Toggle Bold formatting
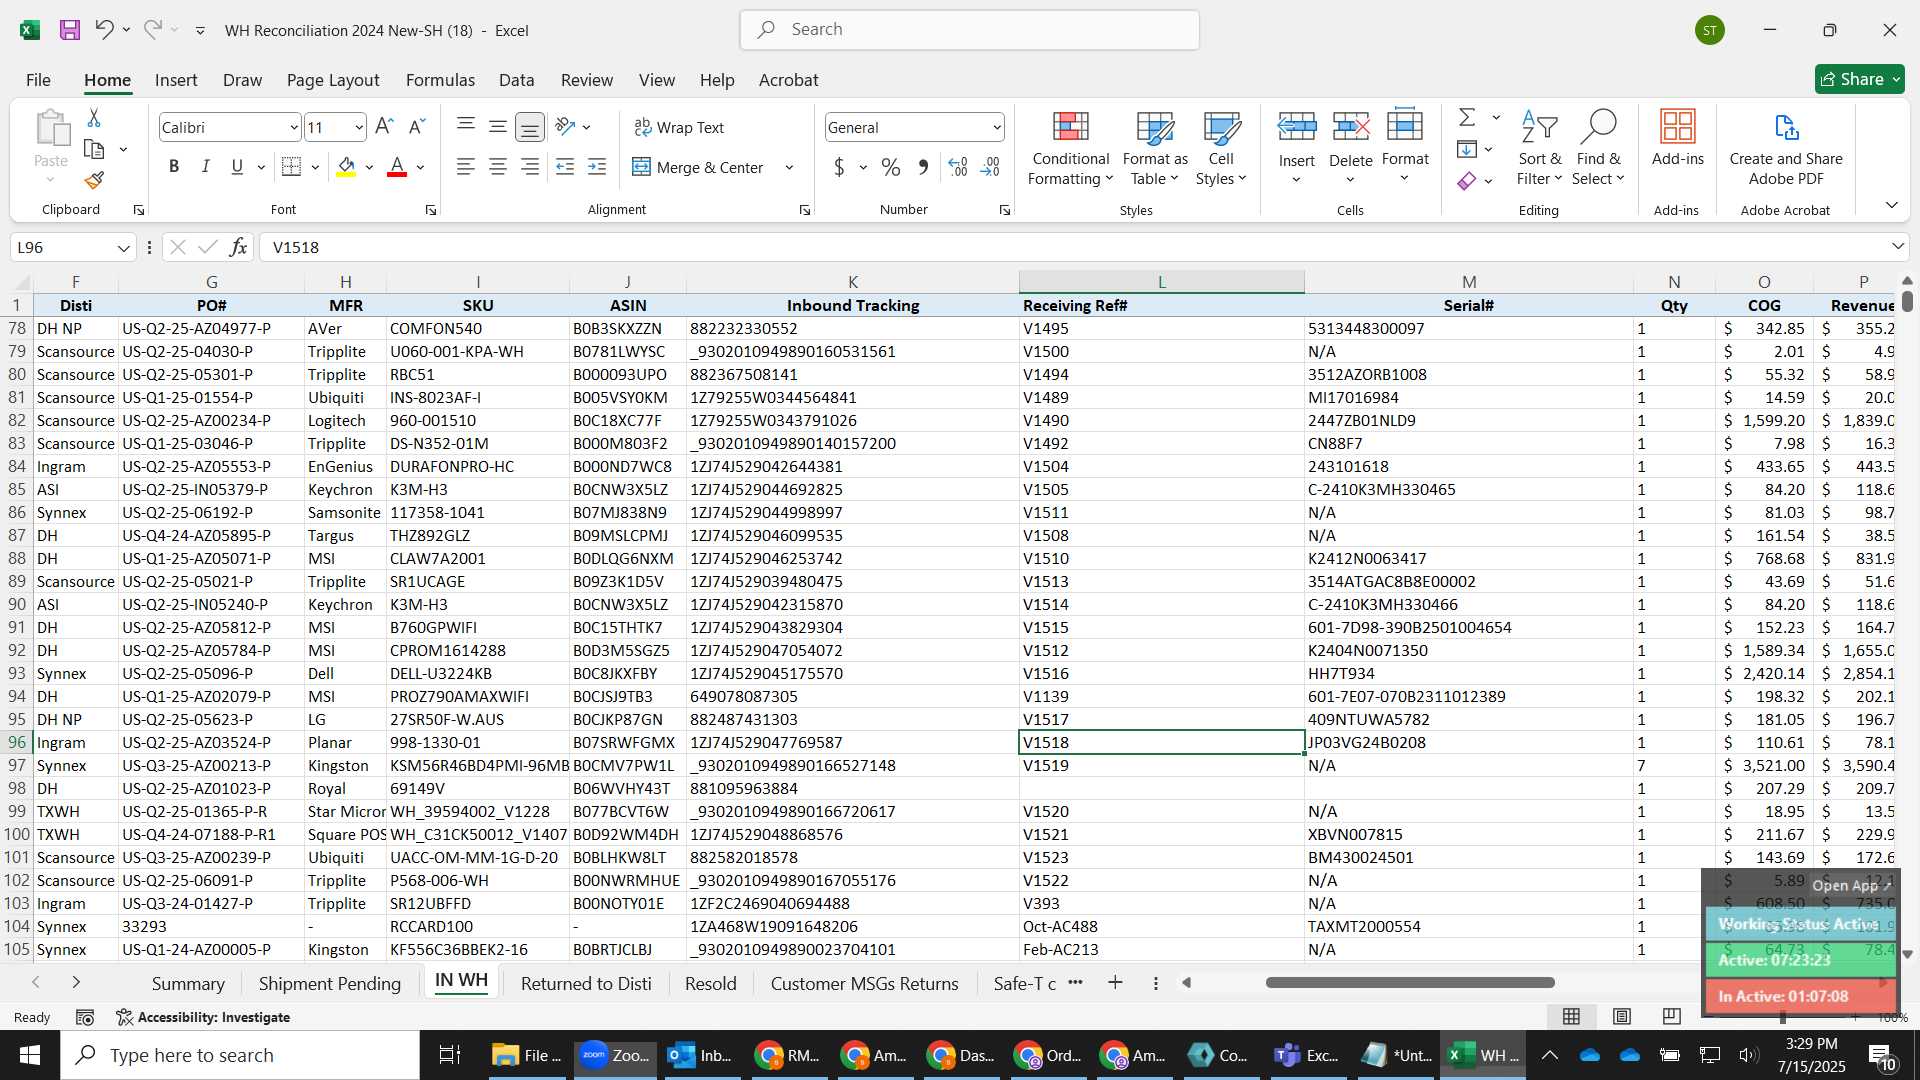Viewport: 1920px width, 1080px height. (x=174, y=167)
